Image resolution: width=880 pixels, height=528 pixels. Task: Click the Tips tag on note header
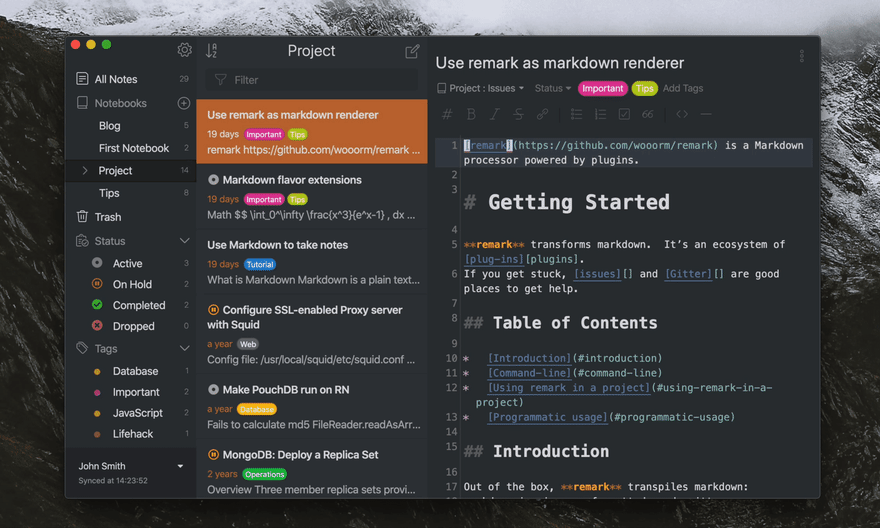pos(644,88)
